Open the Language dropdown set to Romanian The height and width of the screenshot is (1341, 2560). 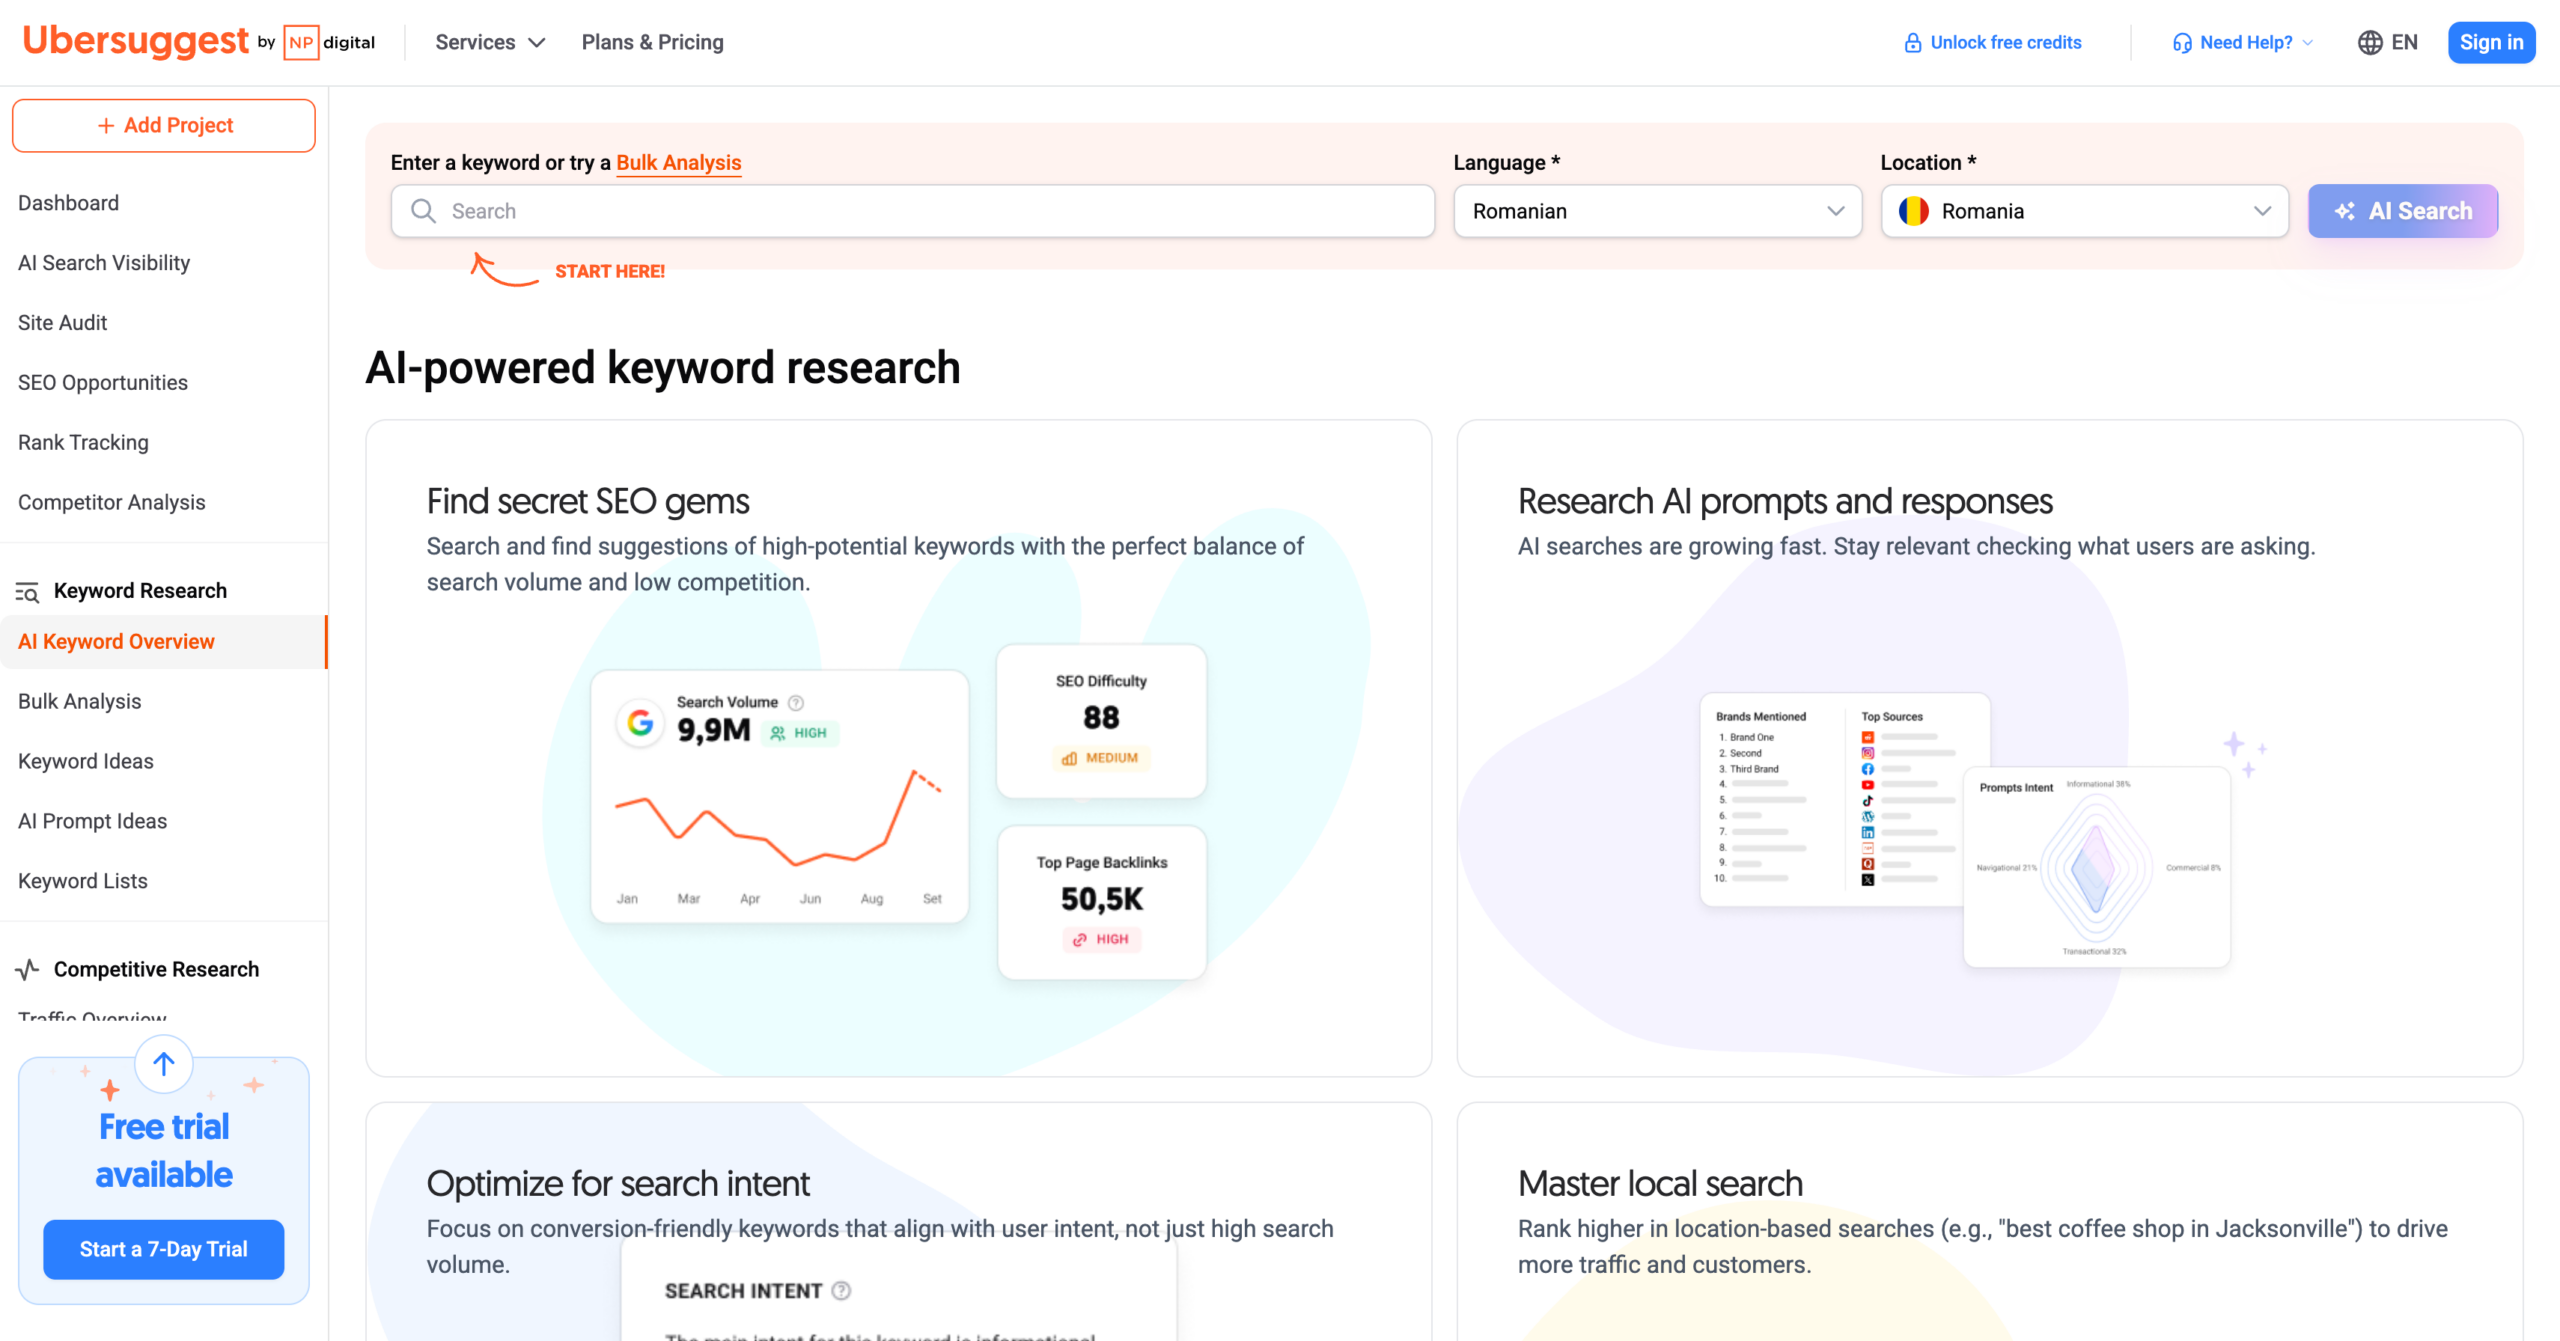1658,211
